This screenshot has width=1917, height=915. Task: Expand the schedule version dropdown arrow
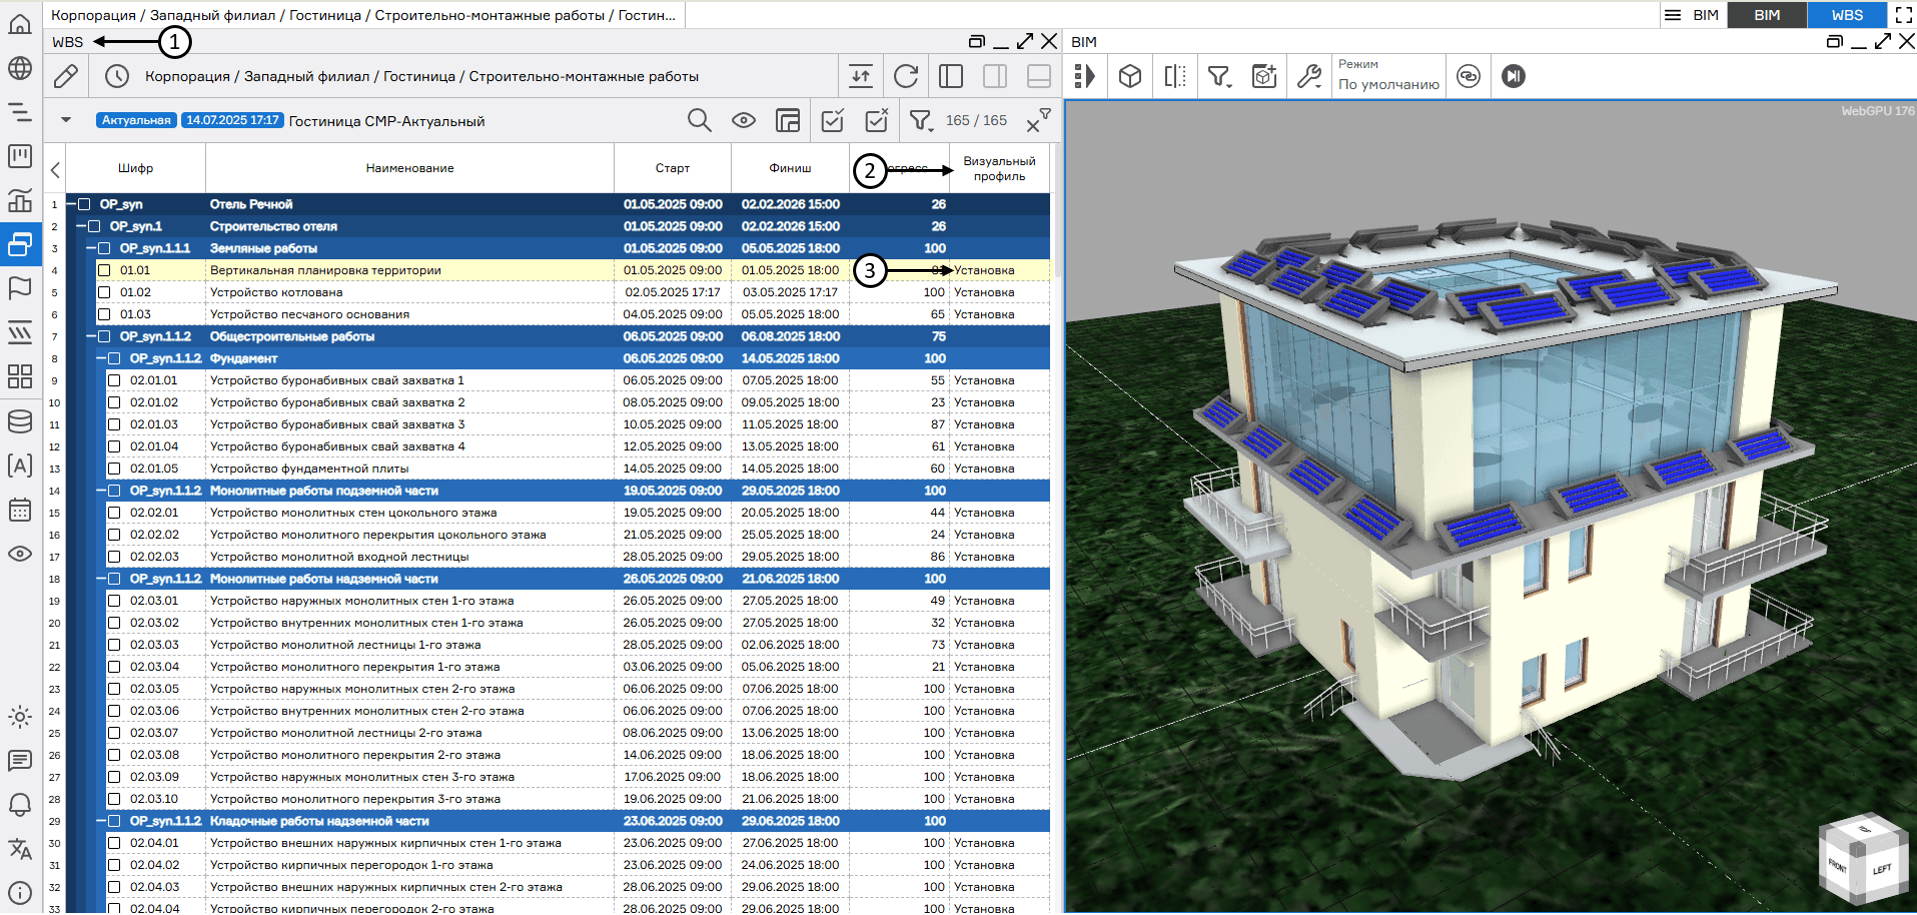point(66,120)
